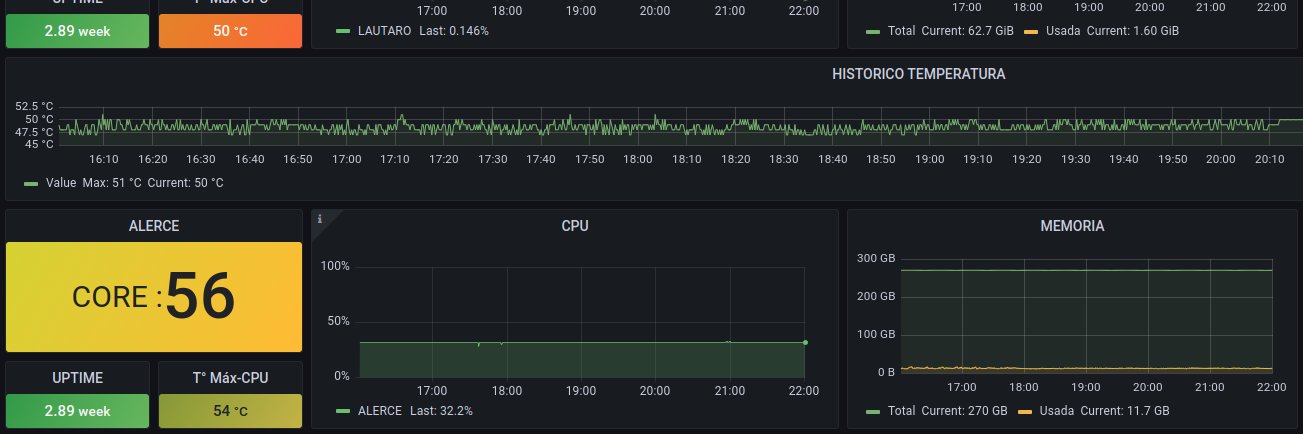Image resolution: width=1303 pixels, height=434 pixels.
Task: Click the green swatch beside Total 270 GB
Action: pos(874,411)
